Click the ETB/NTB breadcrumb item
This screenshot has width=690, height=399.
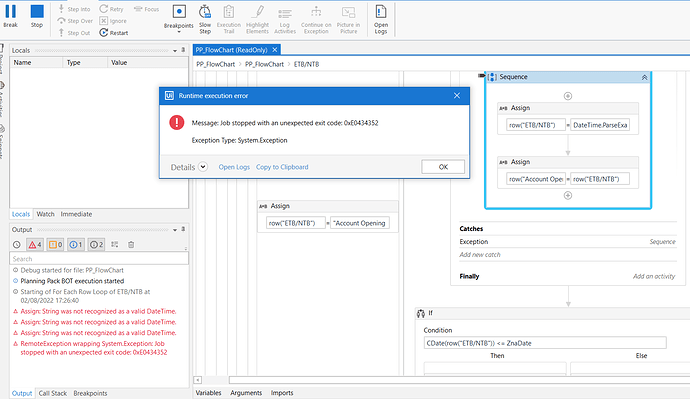306,64
